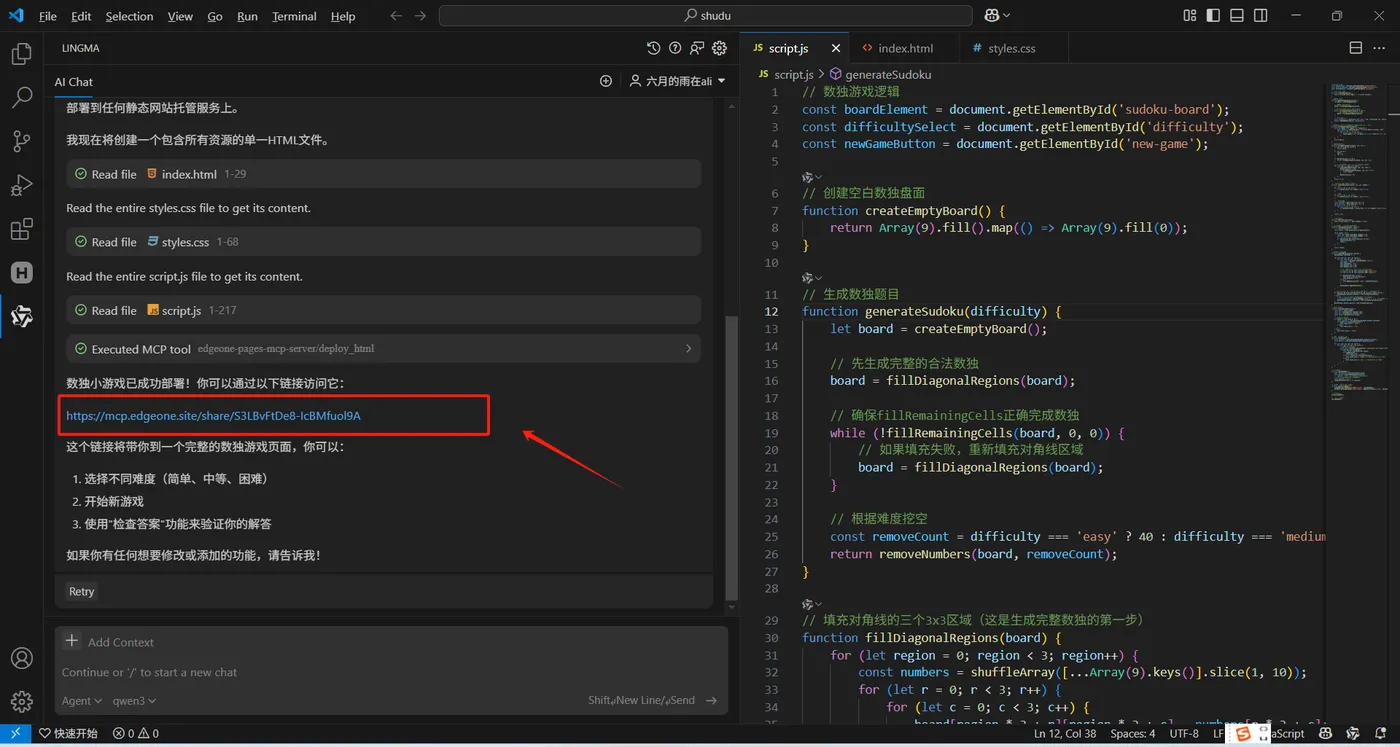Open the Agent mode dropdown

(82, 701)
